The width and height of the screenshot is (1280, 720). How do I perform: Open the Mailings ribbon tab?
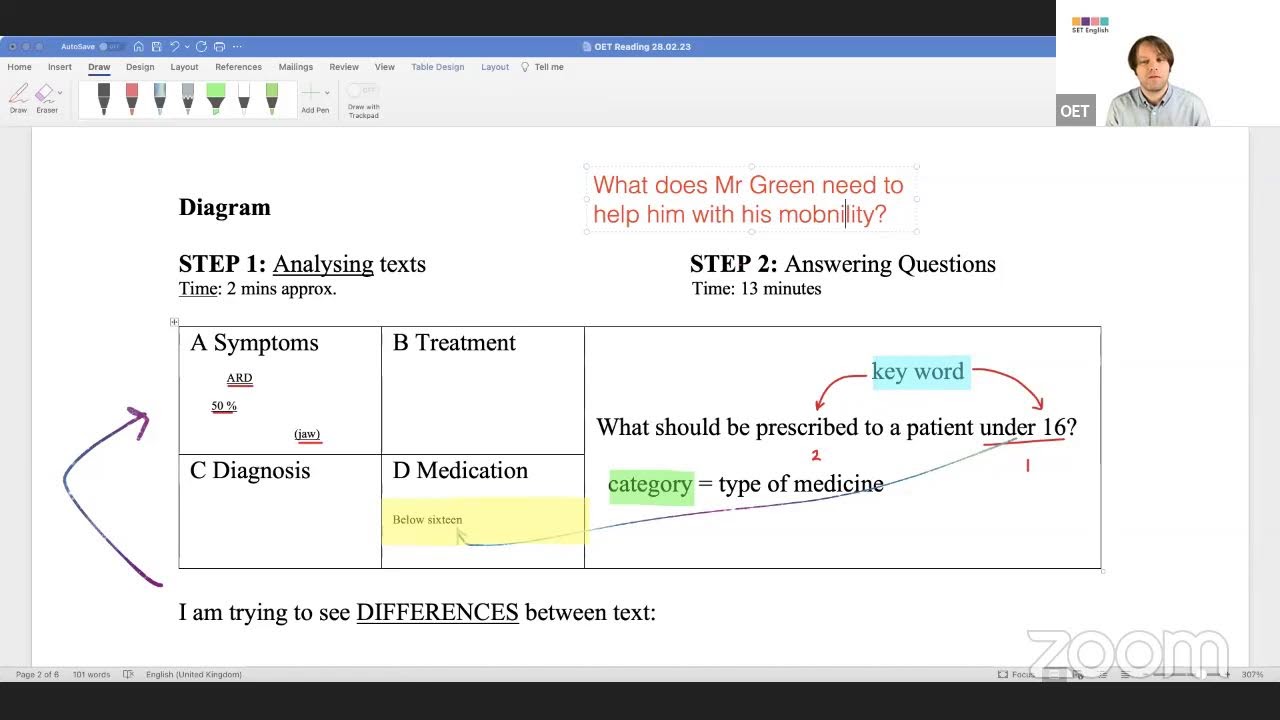(296, 67)
